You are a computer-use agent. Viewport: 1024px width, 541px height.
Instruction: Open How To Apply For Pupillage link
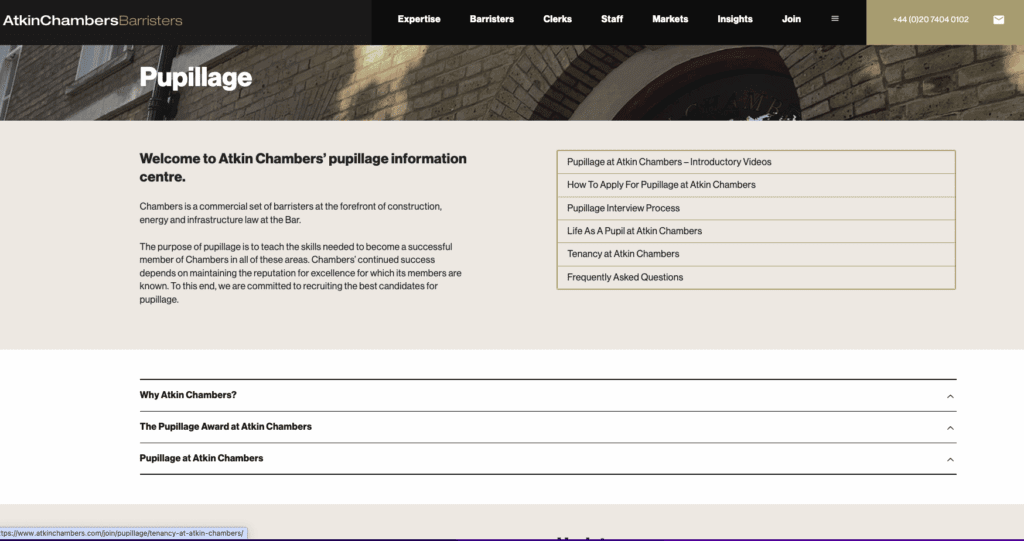click(661, 185)
